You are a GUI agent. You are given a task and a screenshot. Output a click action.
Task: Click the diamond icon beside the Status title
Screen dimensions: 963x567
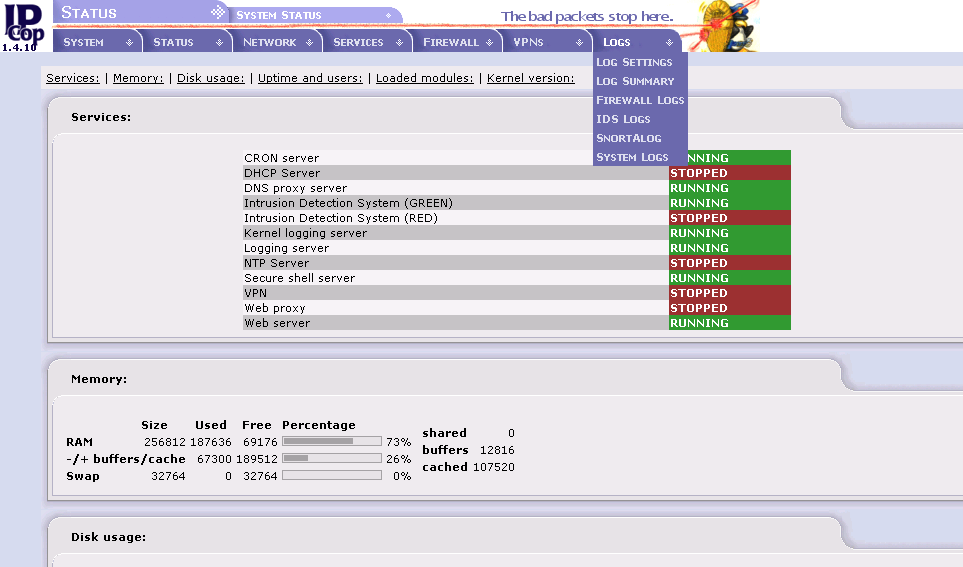point(218,13)
